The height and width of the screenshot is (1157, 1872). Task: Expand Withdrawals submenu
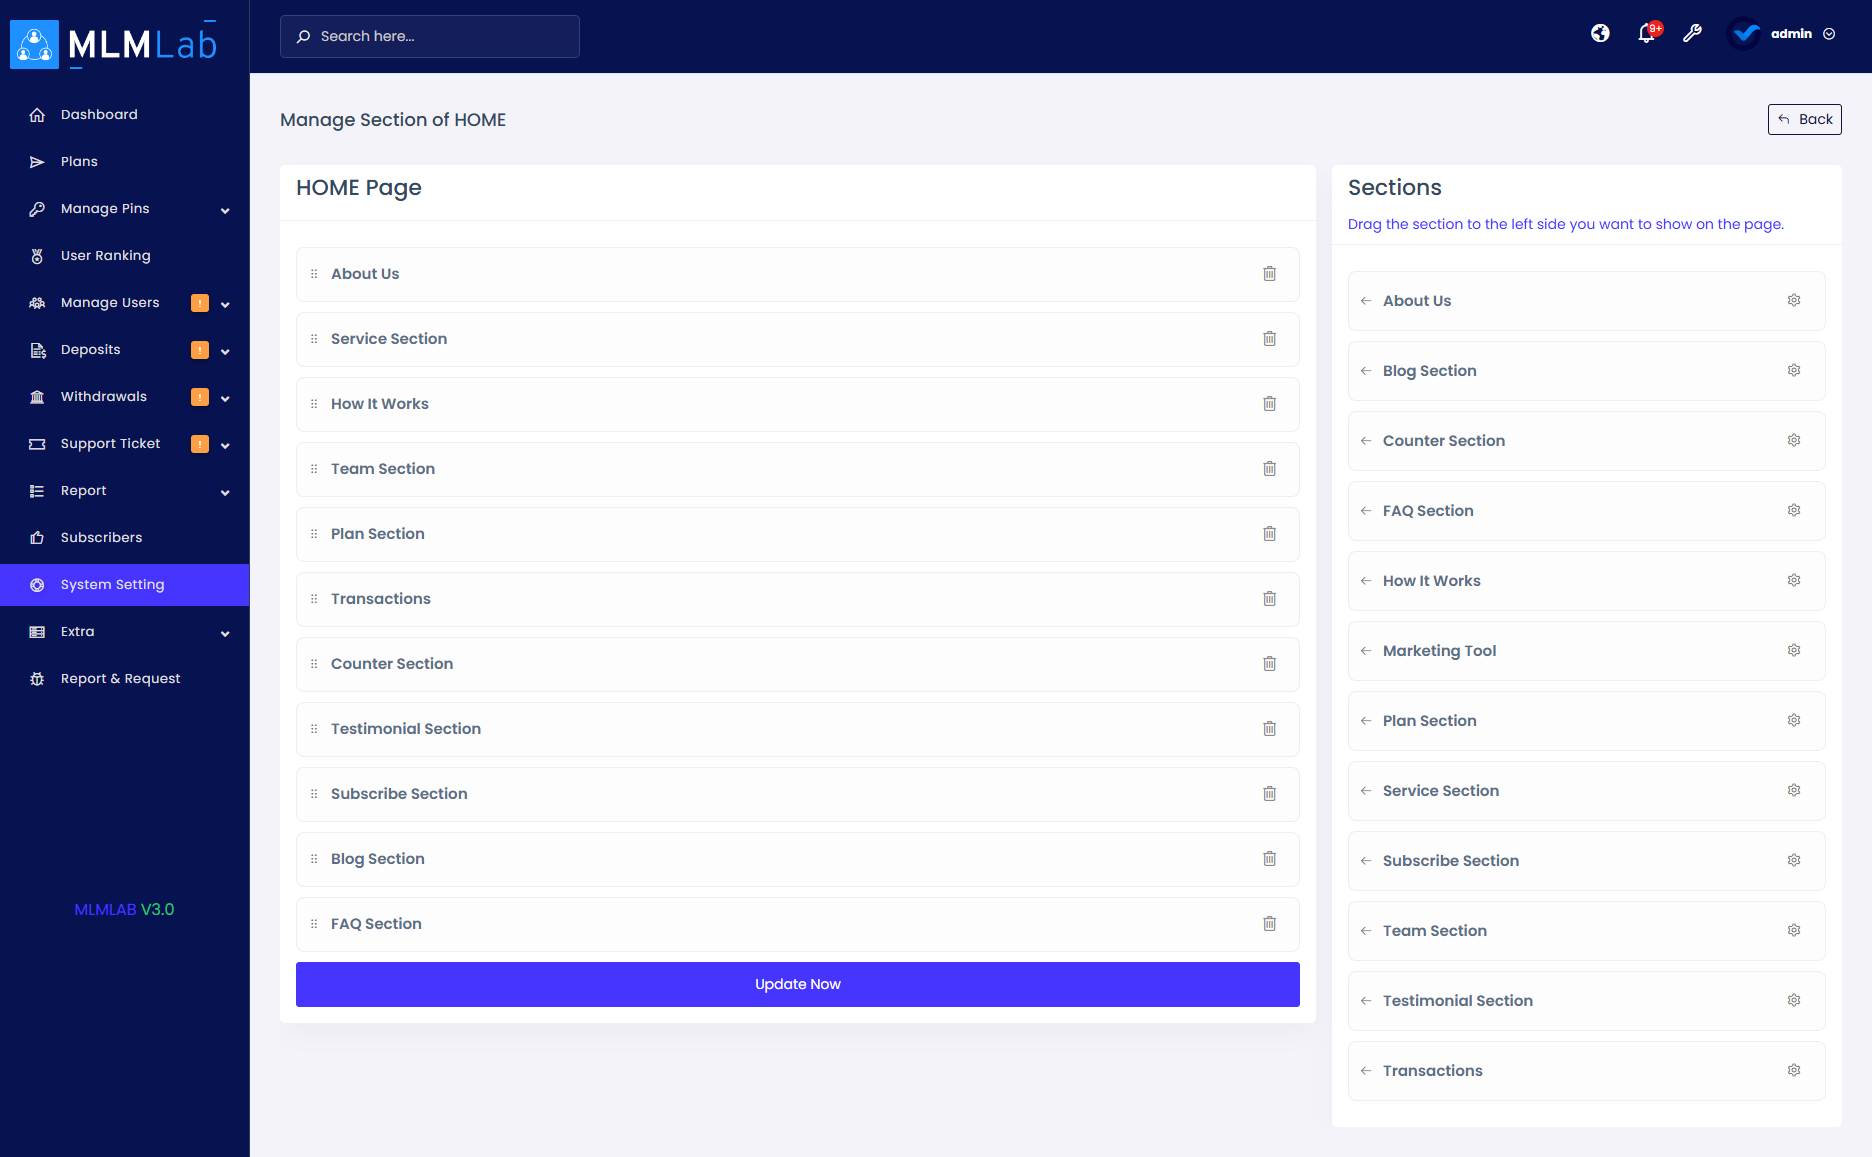[225, 398]
